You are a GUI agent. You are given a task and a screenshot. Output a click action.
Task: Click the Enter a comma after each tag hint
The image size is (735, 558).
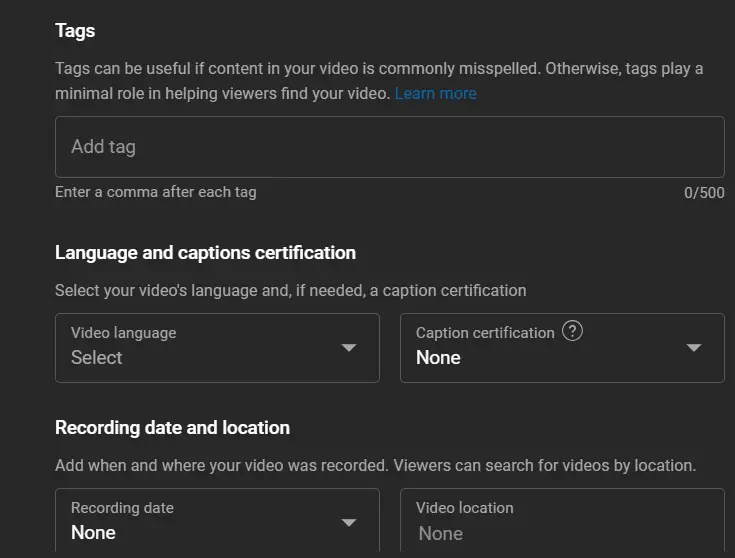pos(155,192)
